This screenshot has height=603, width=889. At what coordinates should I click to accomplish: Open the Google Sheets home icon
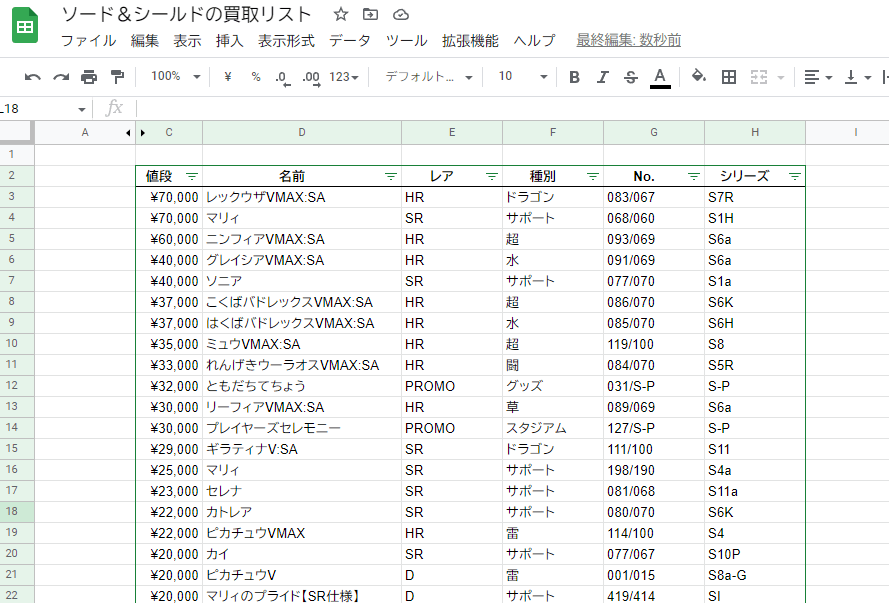point(25,25)
